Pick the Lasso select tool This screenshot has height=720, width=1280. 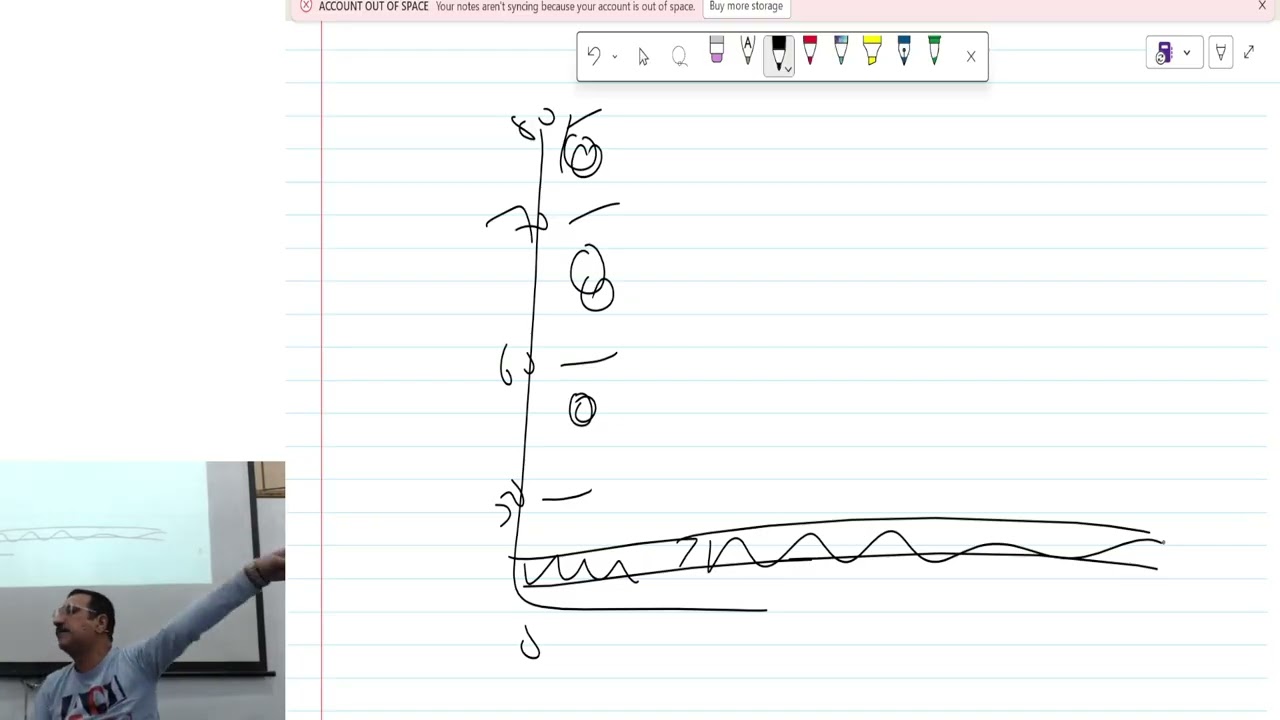coord(680,57)
